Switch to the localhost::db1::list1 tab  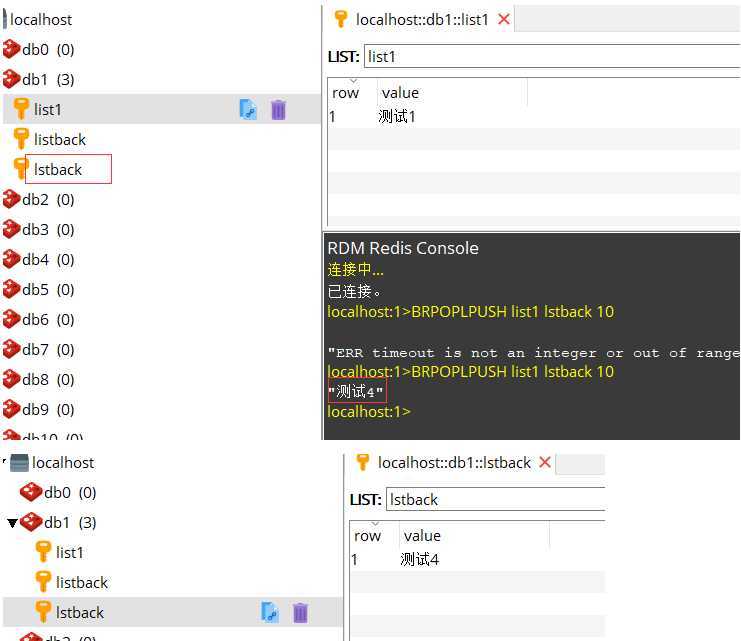[x=422, y=19]
